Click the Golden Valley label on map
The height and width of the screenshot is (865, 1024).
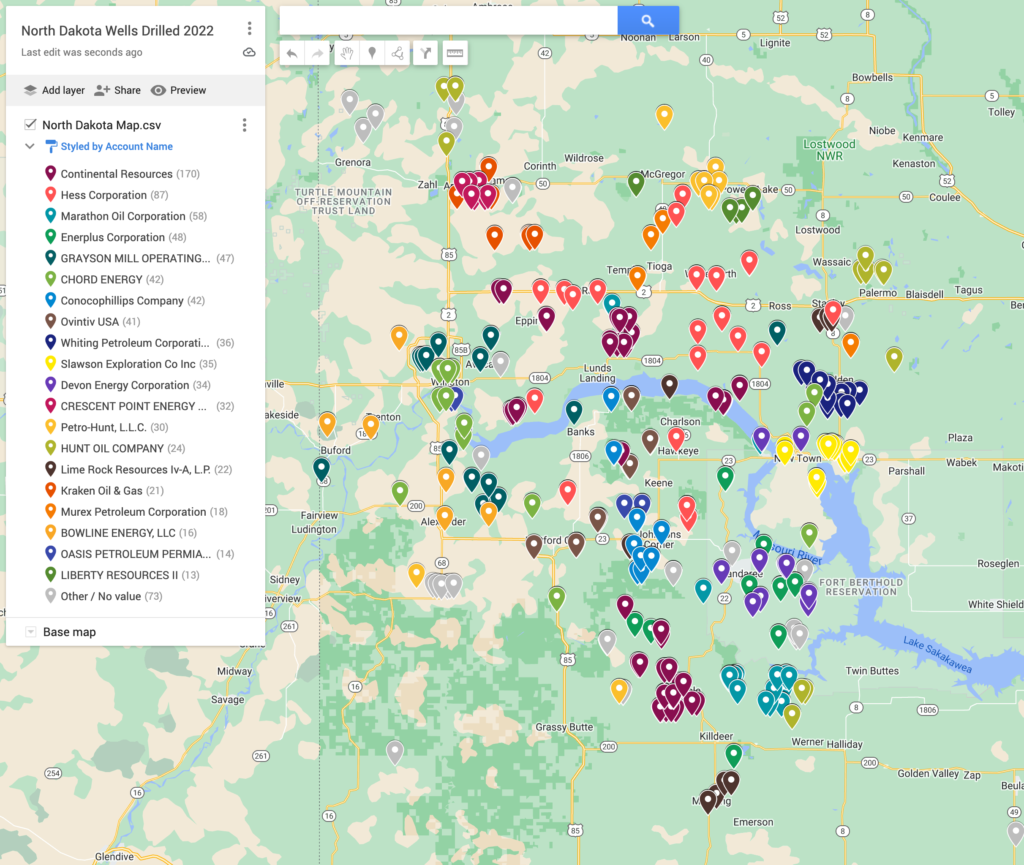[x=928, y=774]
